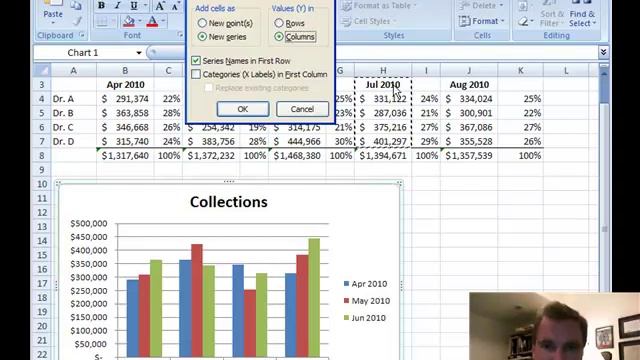Click the Collections chart title

point(229,202)
